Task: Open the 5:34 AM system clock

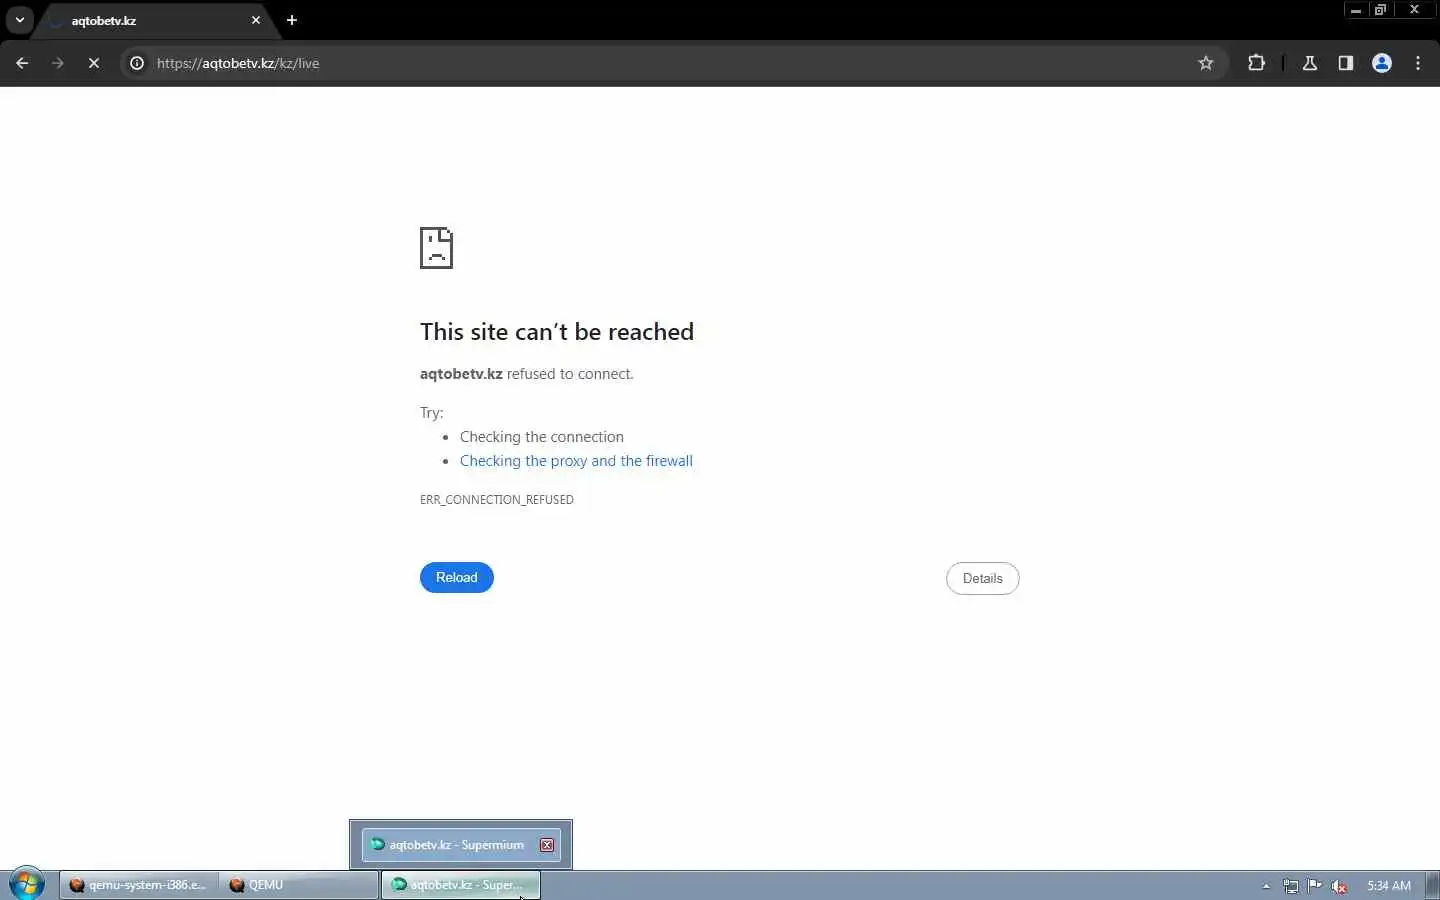Action: click(x=1389, y=886)
